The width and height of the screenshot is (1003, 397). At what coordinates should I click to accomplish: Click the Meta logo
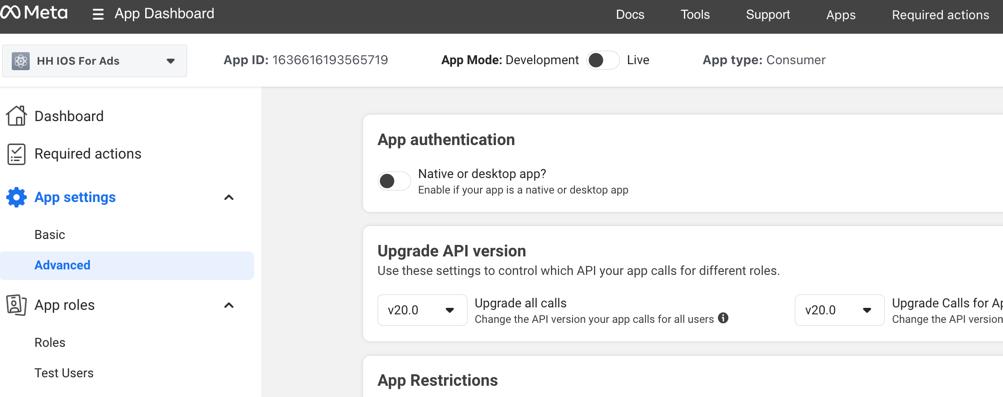coord(33,13)
